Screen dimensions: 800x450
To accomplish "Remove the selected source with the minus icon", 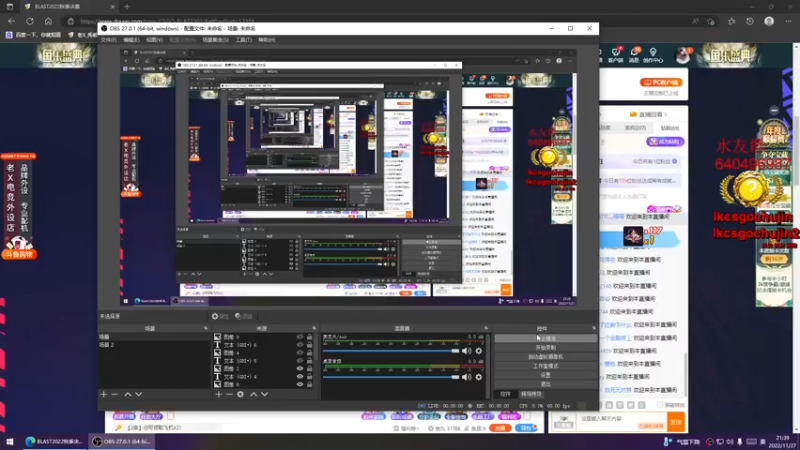I will (229, 394).
